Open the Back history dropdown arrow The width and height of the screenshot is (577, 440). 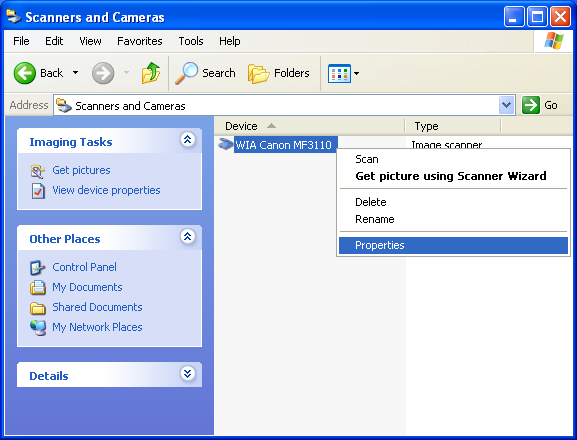[x=75, y=73]
